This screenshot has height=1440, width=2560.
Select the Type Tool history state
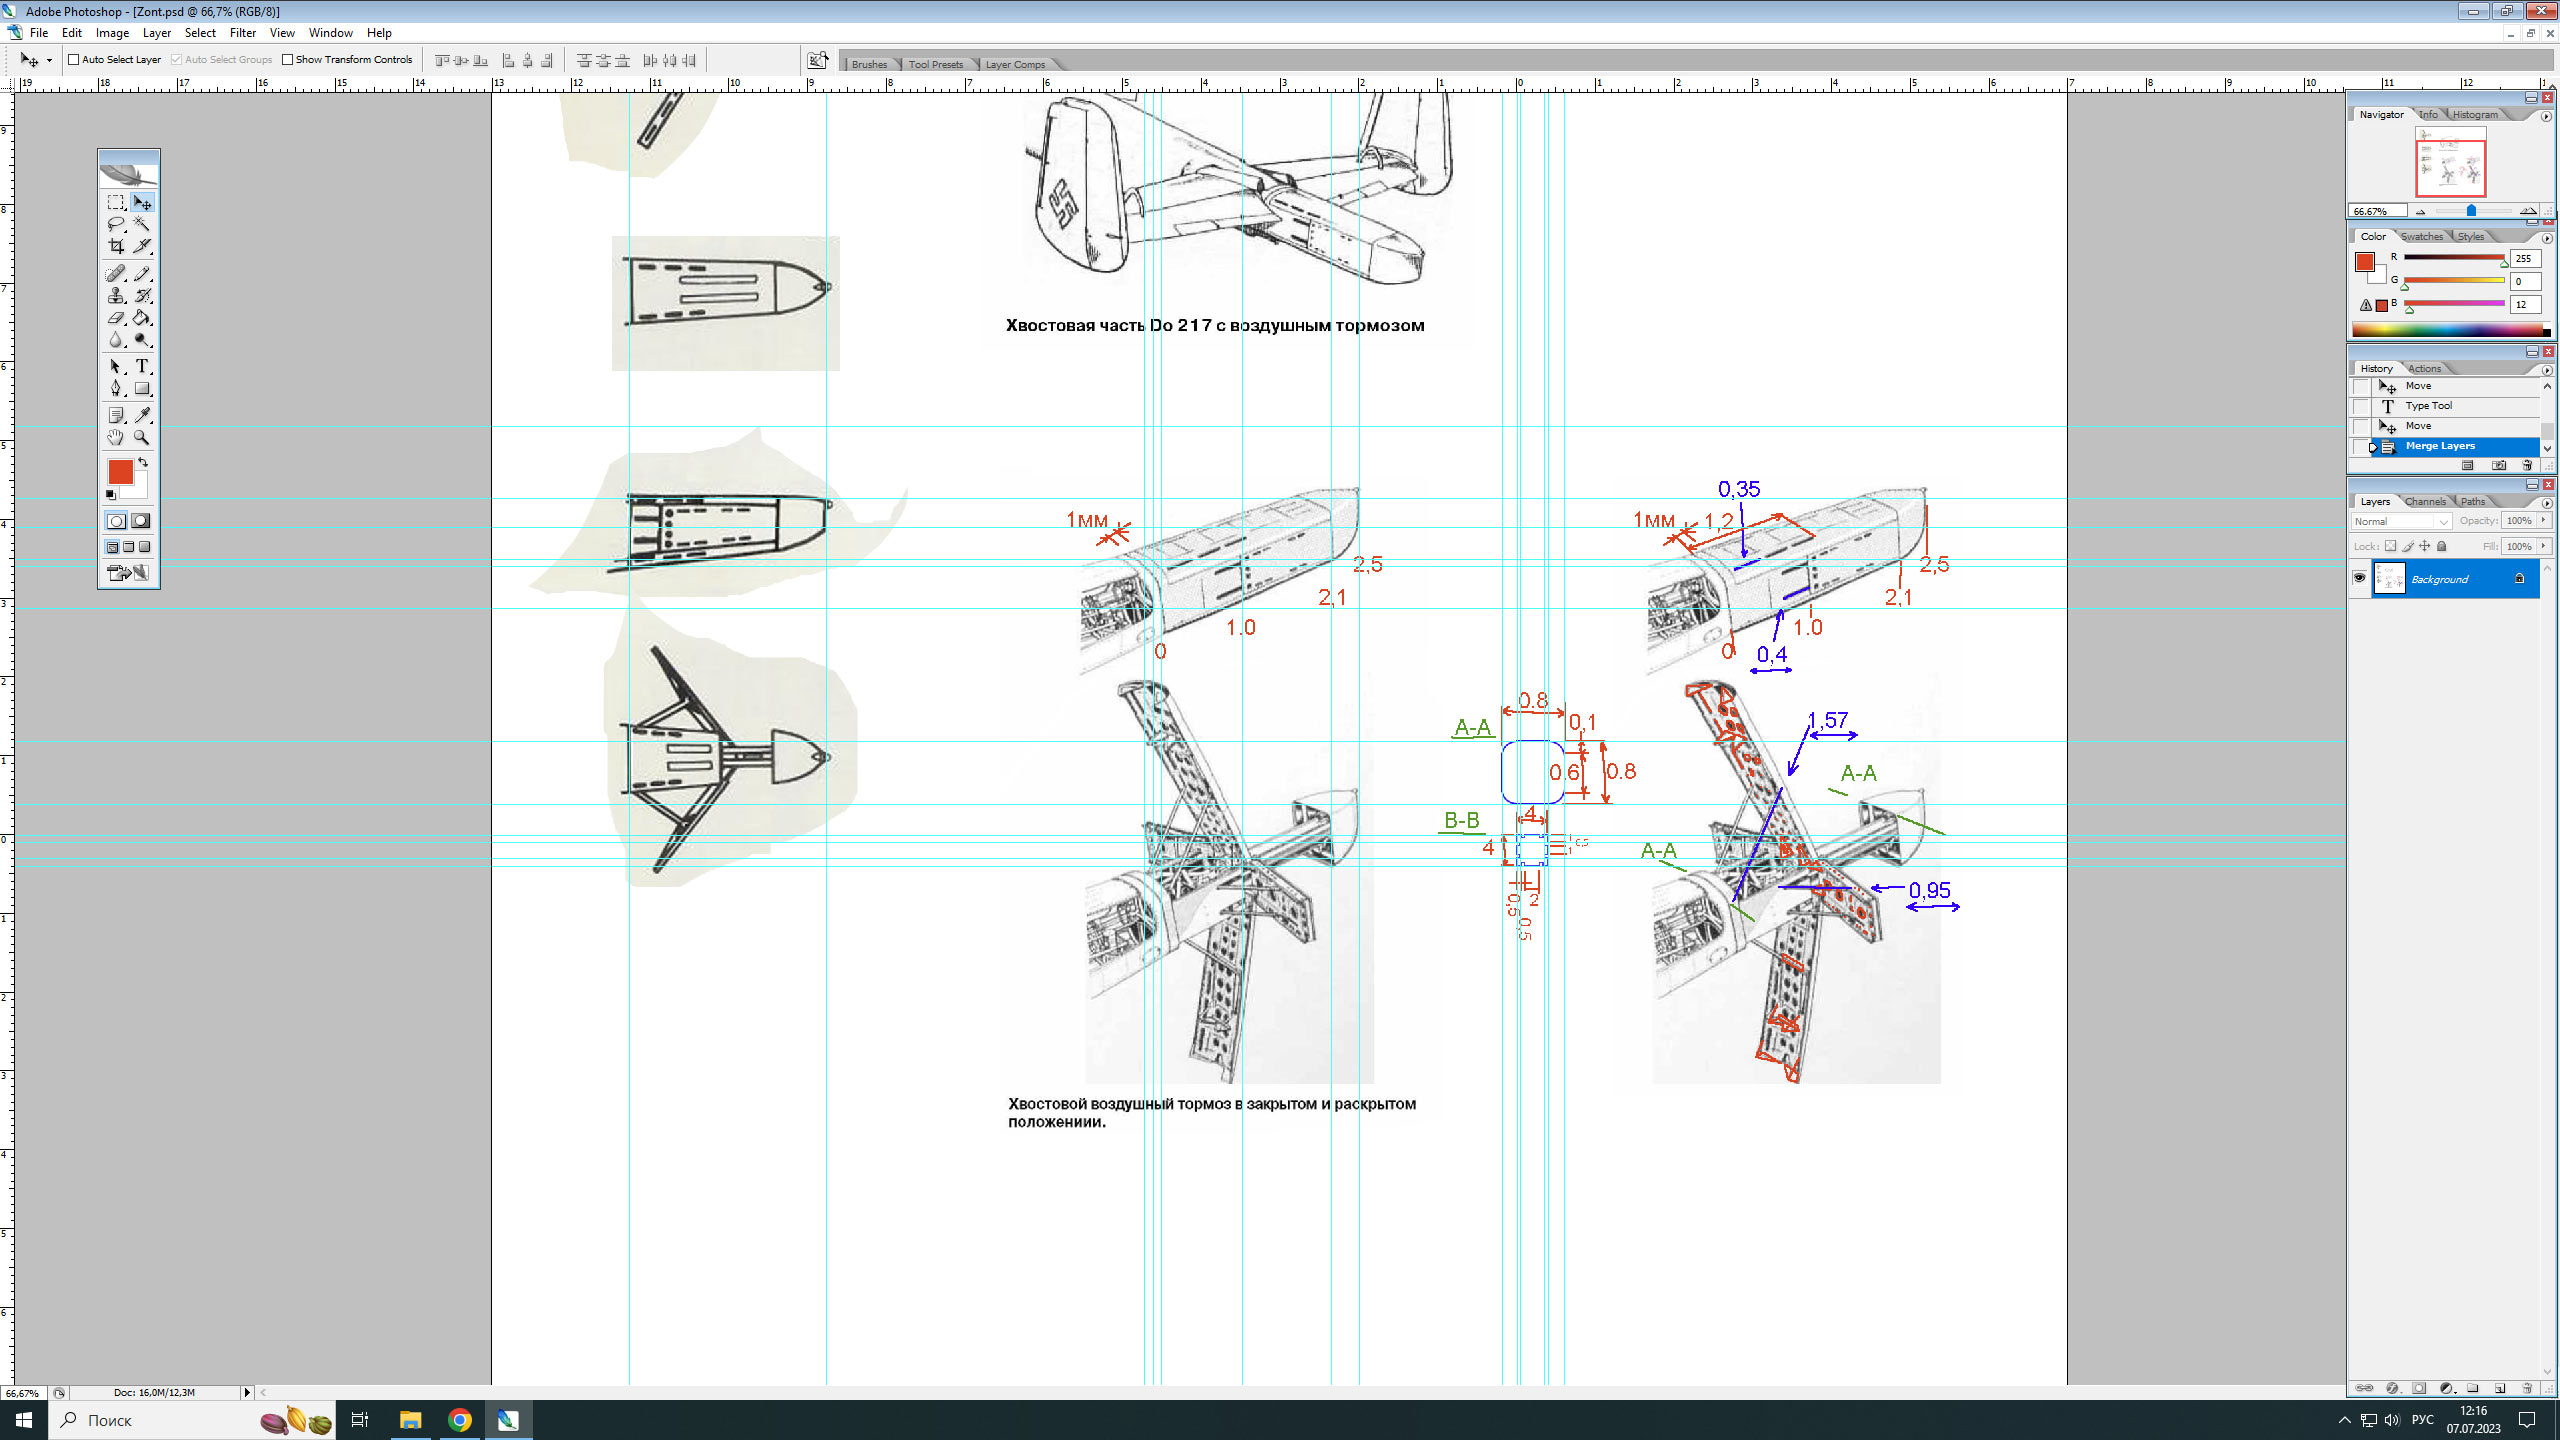click(2428, 406)
